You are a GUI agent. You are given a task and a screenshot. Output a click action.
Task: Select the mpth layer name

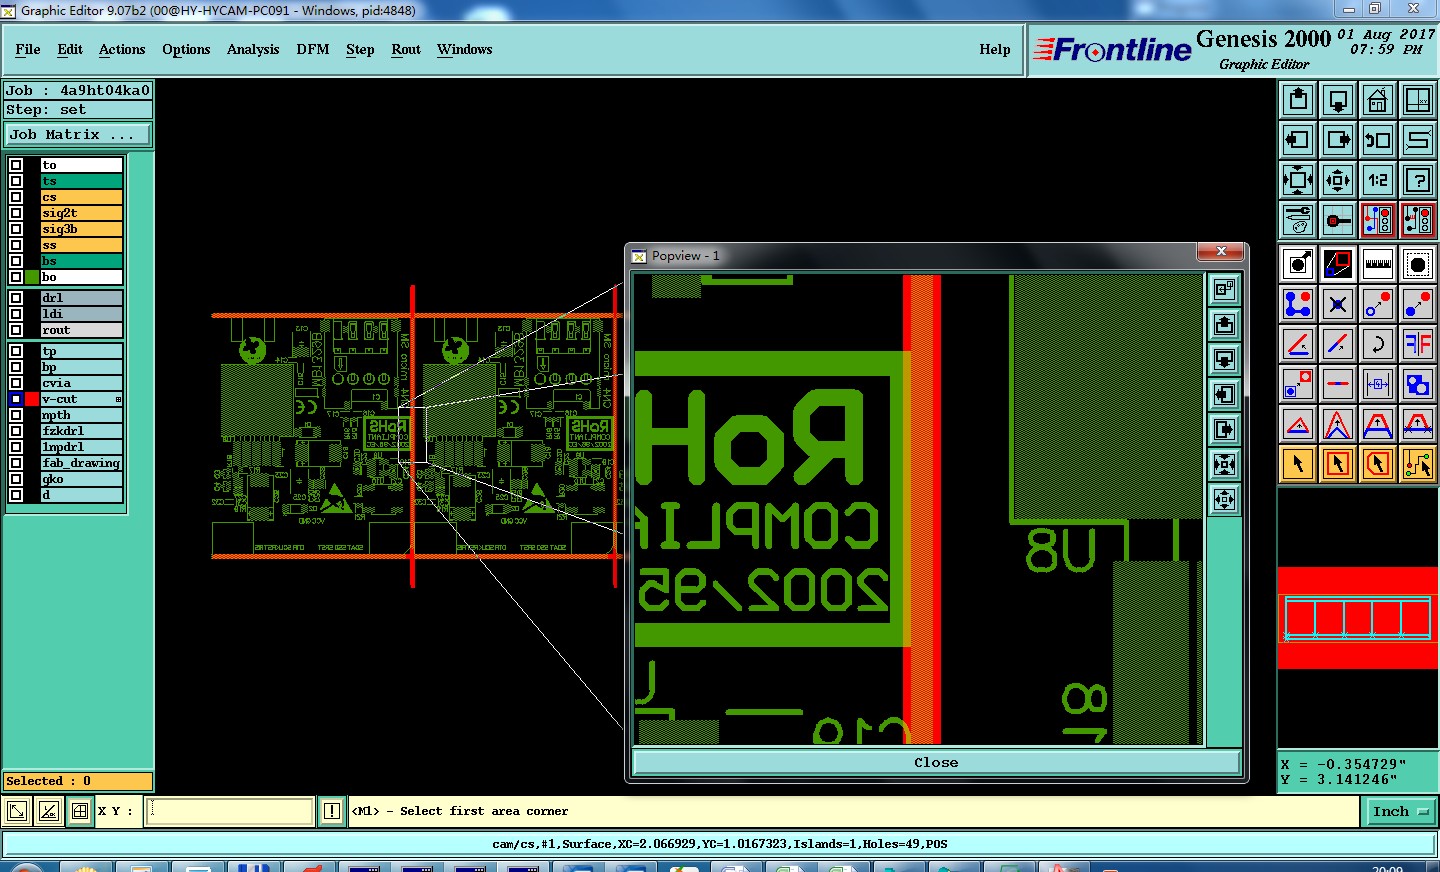[82, 415]
